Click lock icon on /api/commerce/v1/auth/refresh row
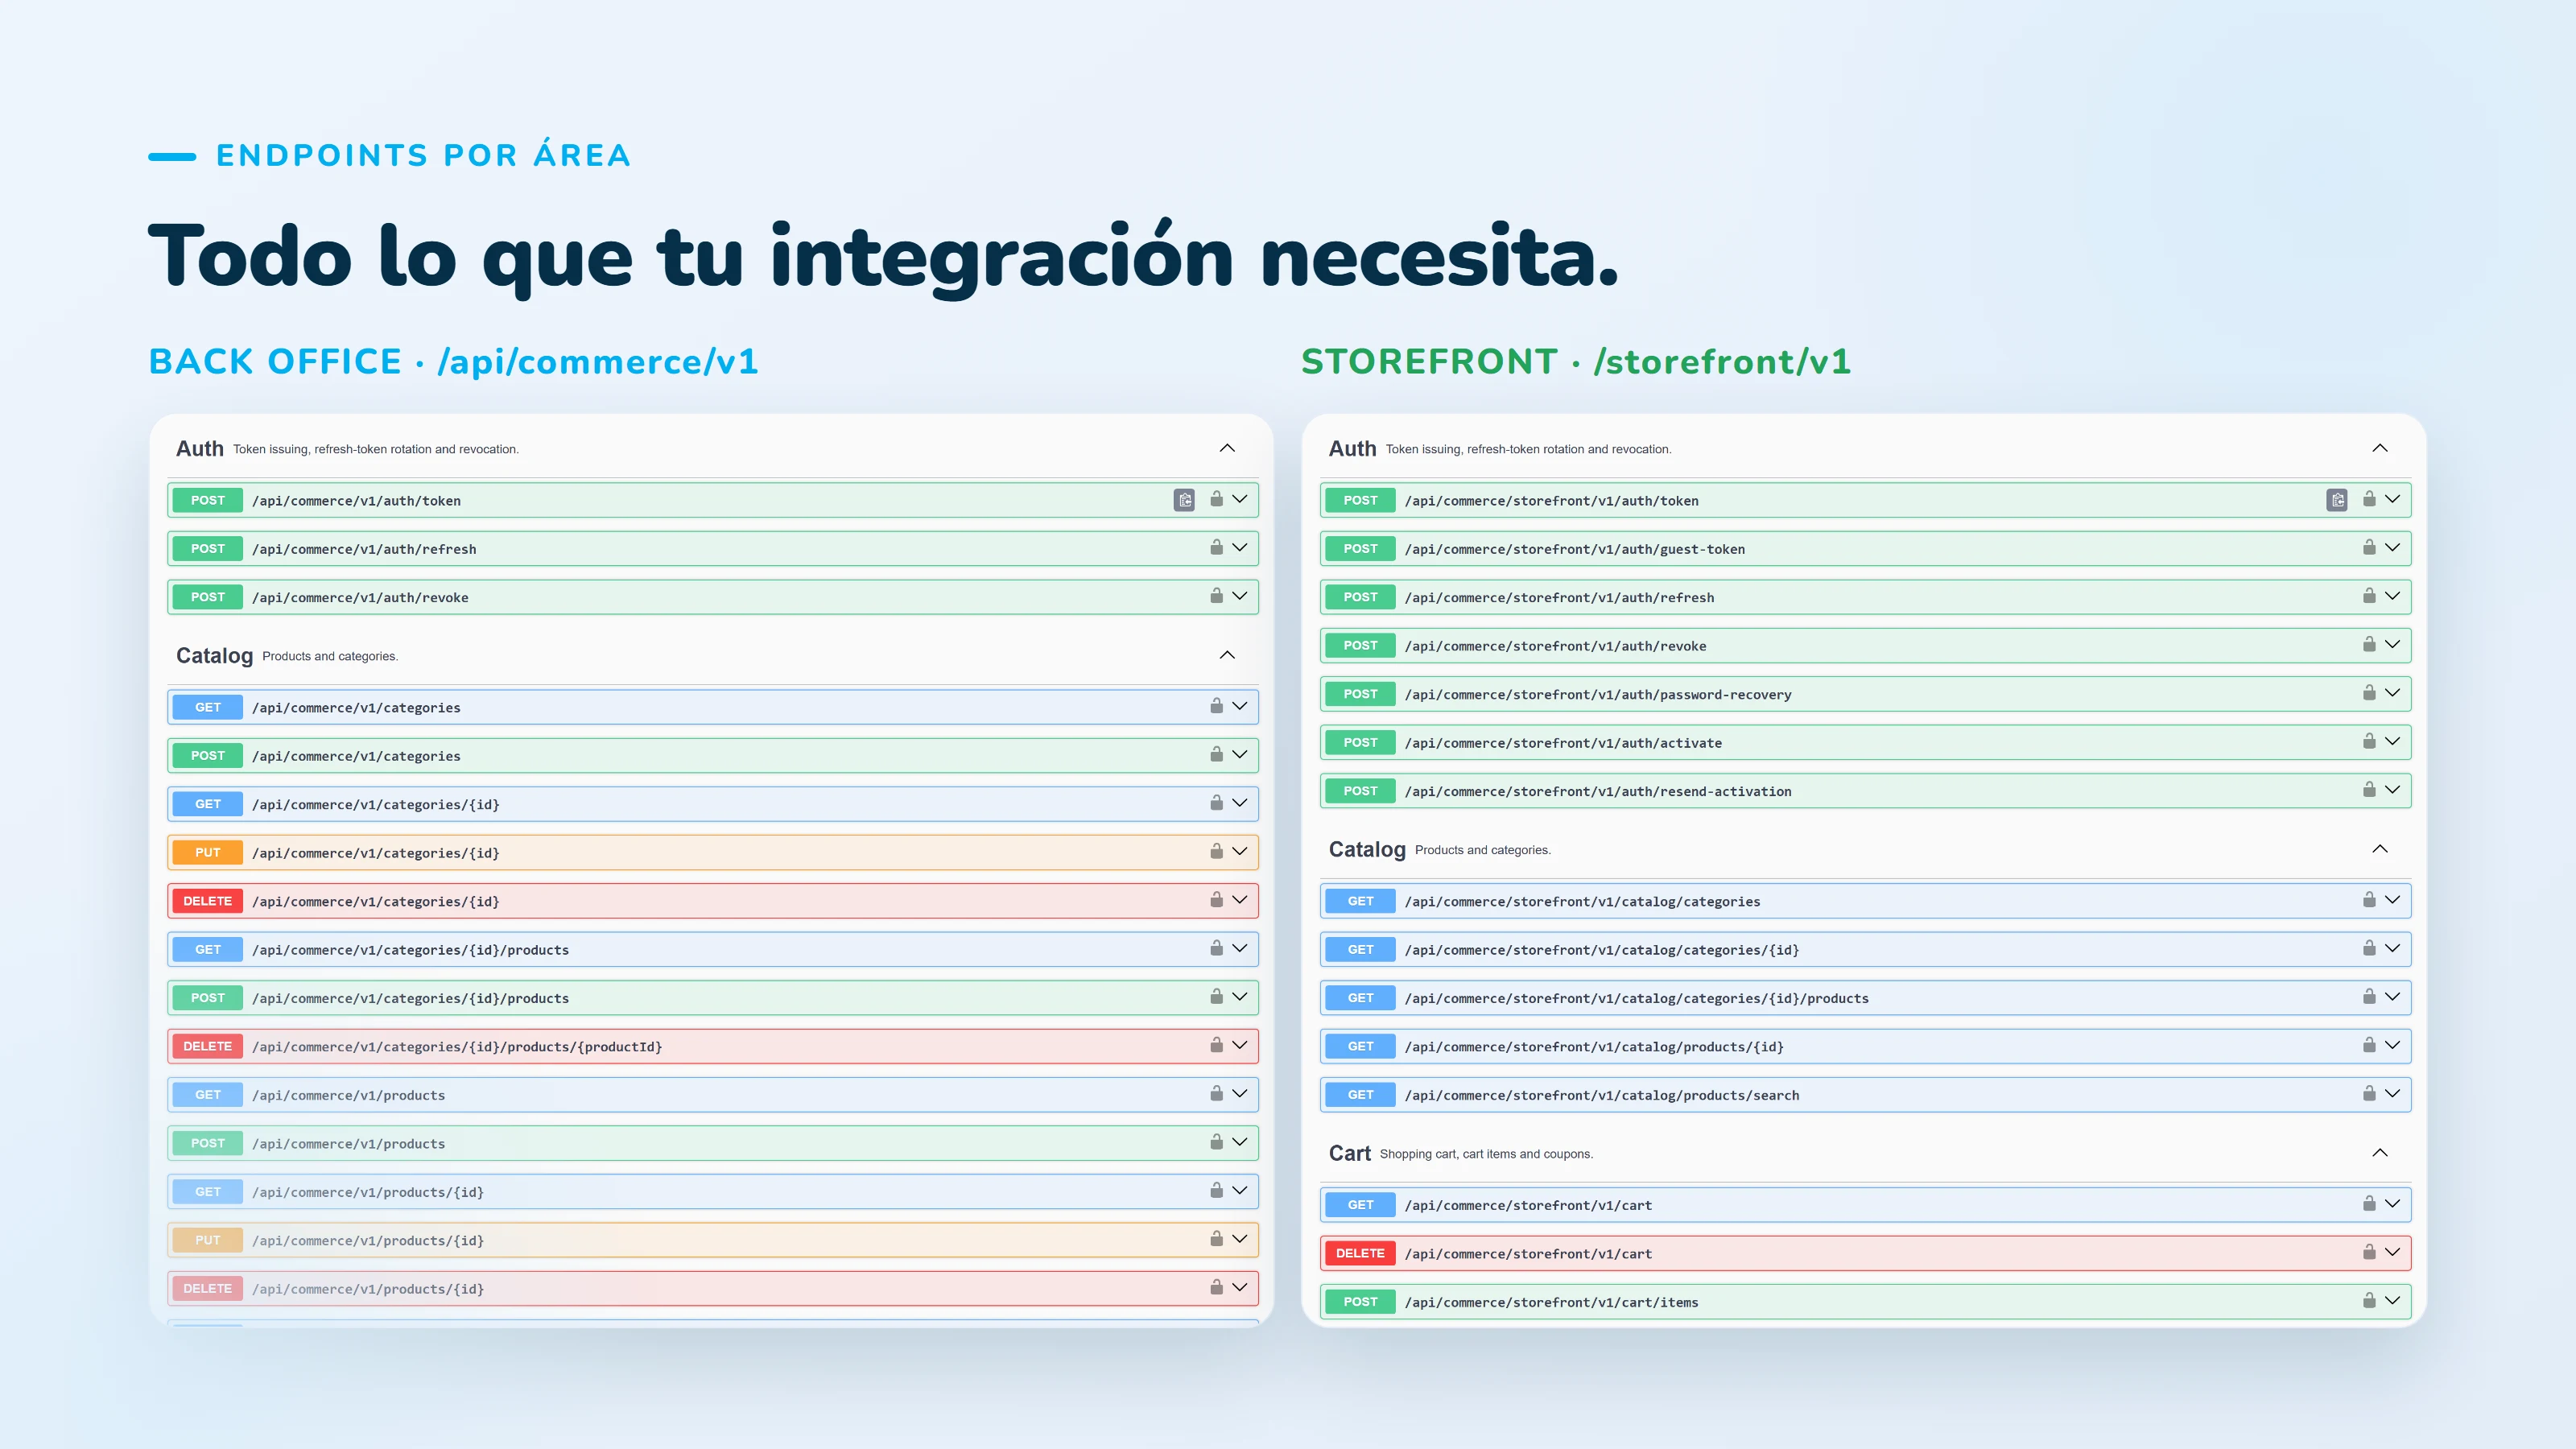This screenshot has height=1449, width=2576. click(1216, 547)
